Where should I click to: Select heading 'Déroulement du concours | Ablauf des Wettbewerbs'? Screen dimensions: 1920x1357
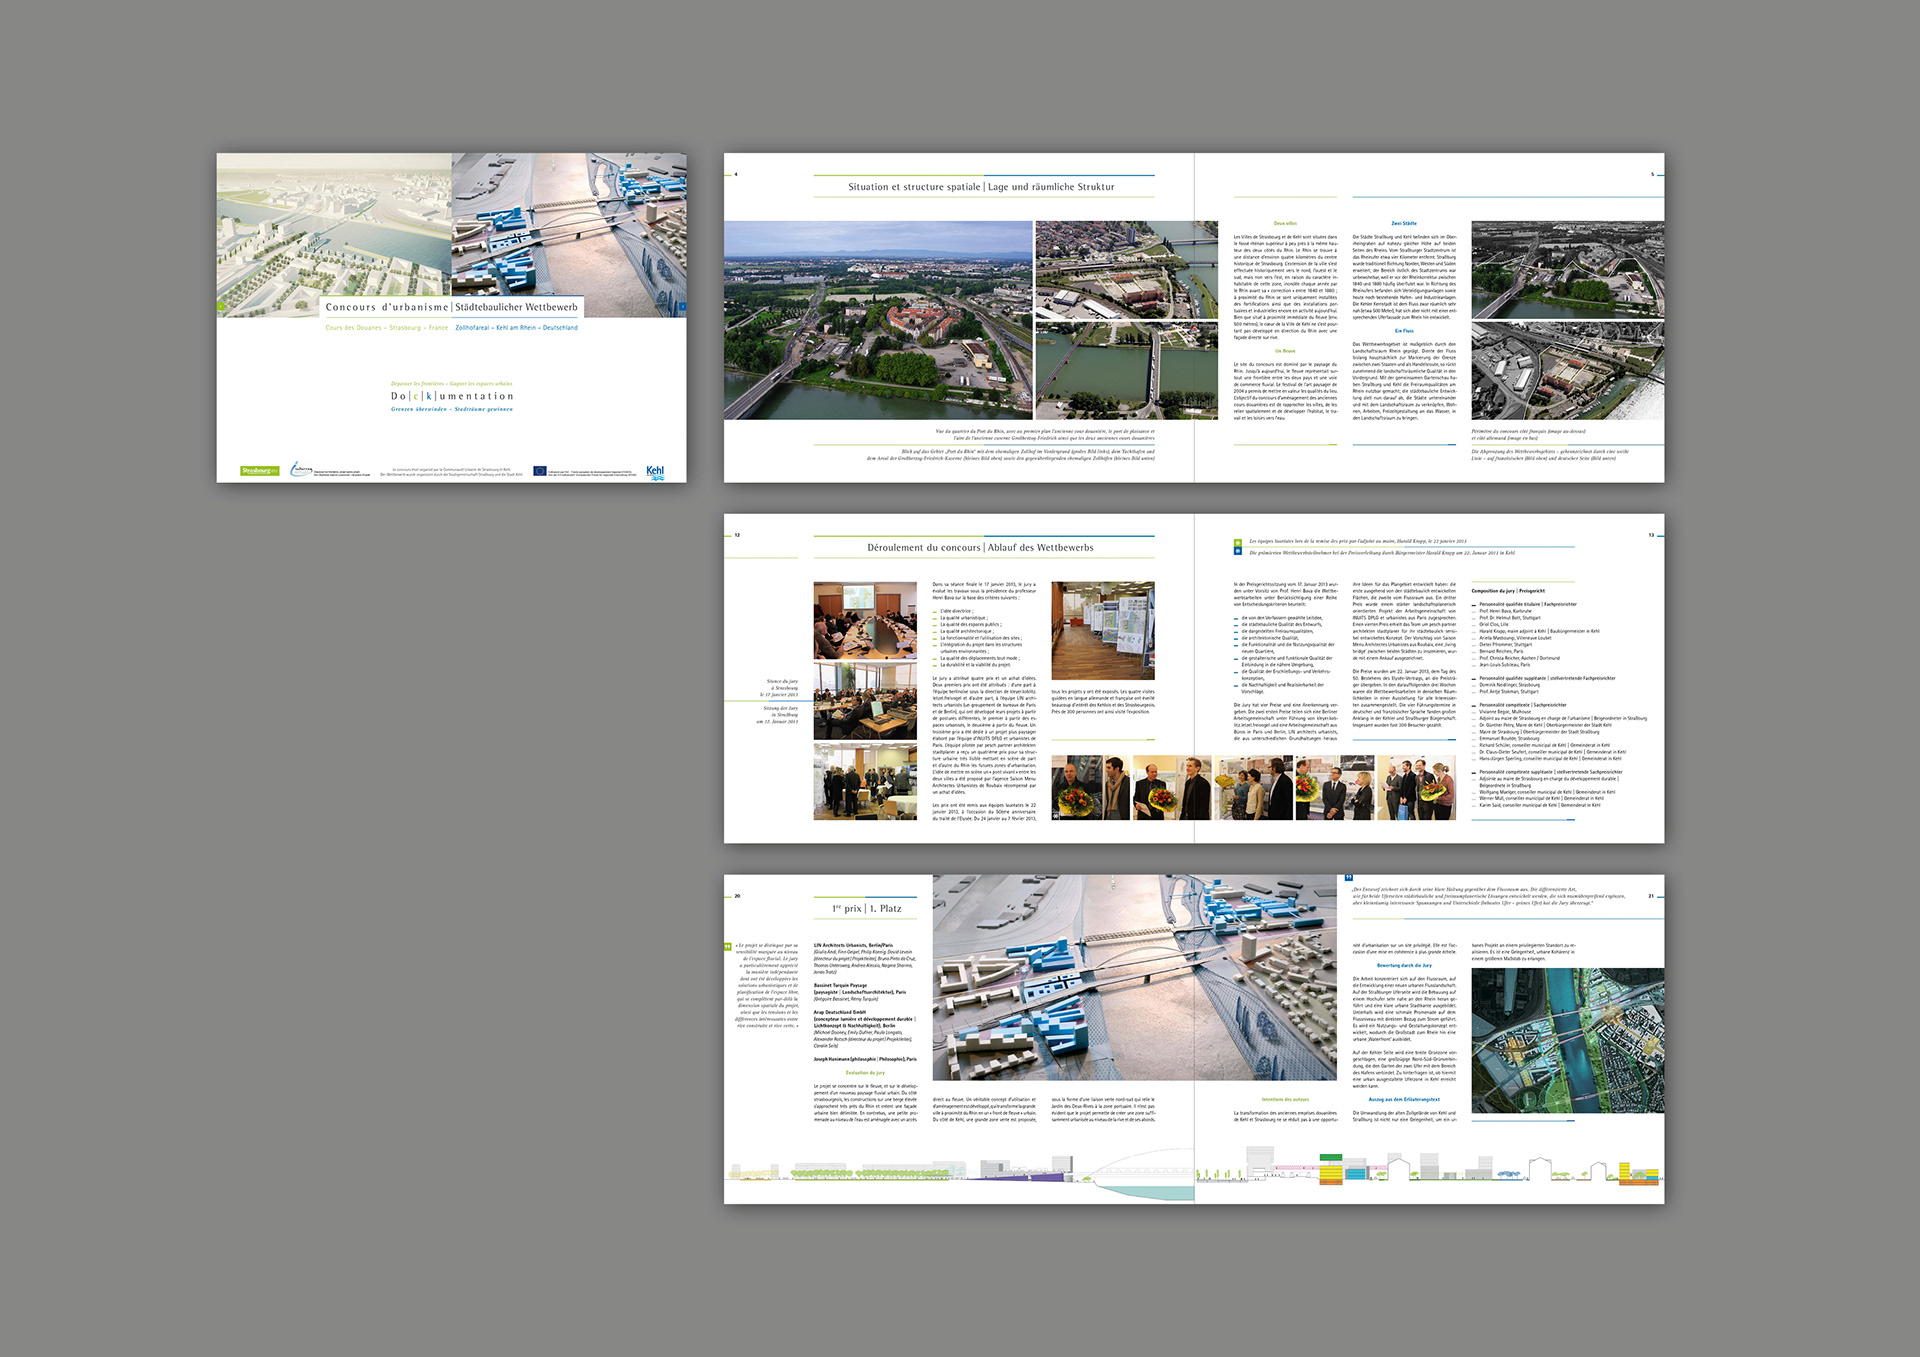pyautogui.click(x=980, y=548)
